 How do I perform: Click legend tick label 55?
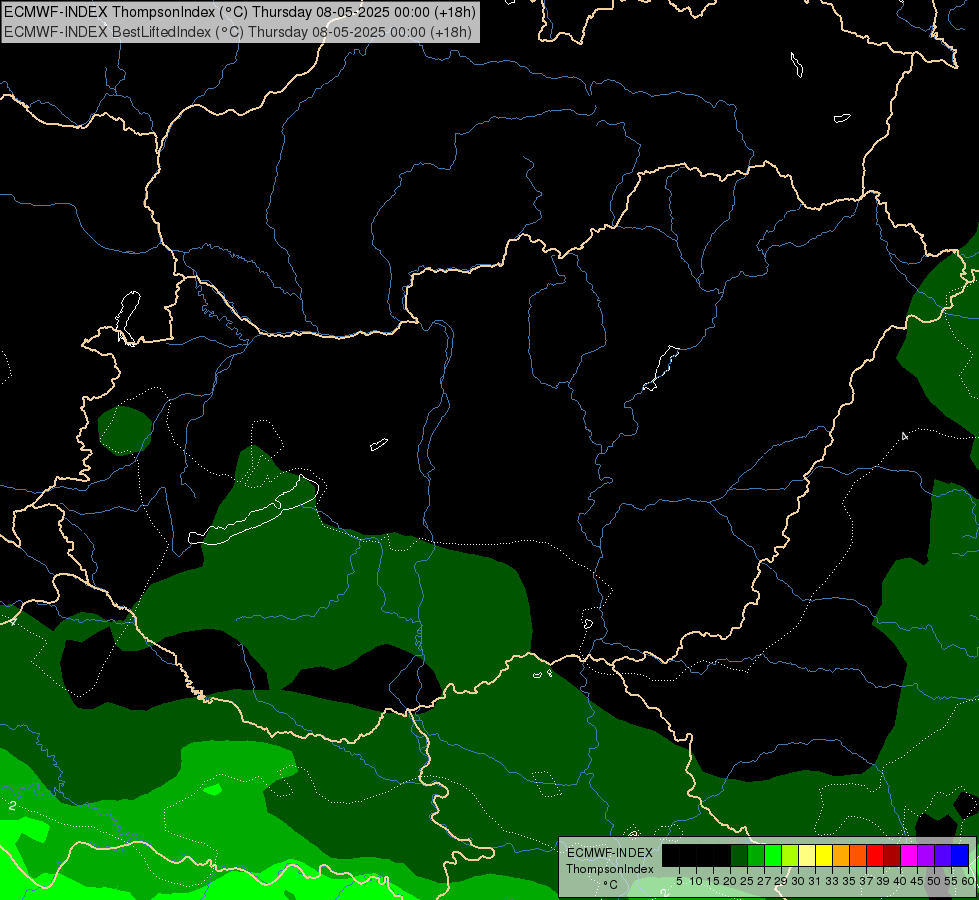(951, 881)
